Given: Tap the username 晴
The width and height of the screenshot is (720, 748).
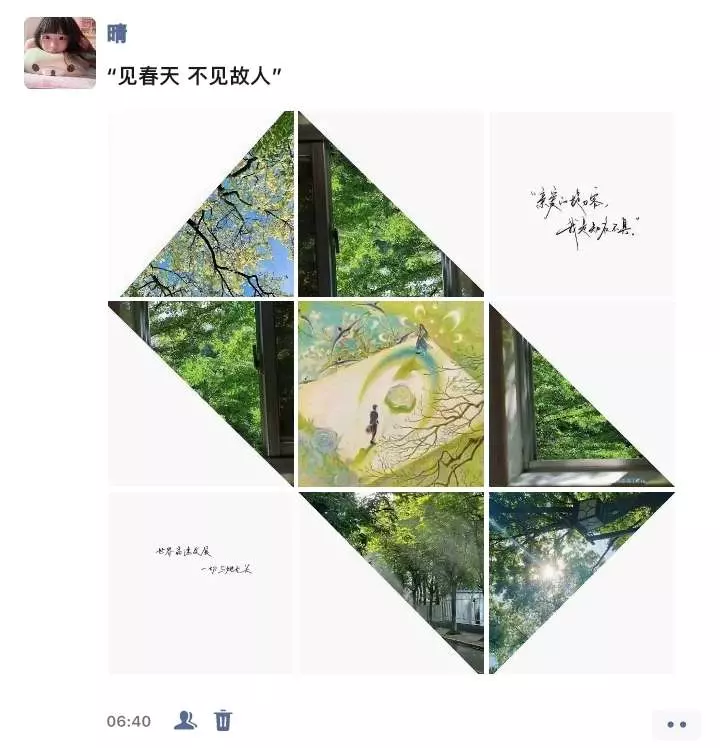Looking at the screenshot, I should click(117, 34).
